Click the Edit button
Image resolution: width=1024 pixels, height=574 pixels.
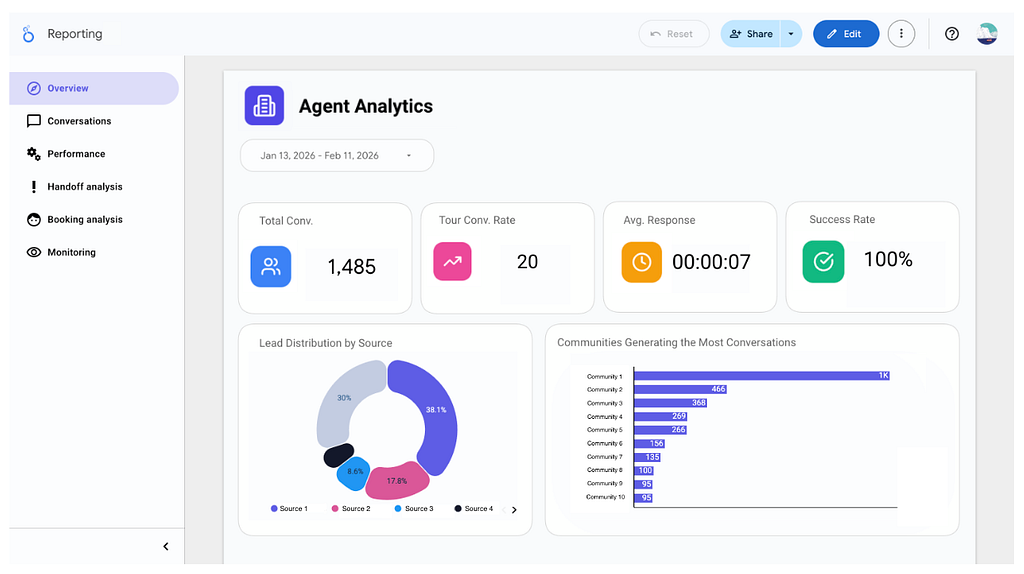846,34
